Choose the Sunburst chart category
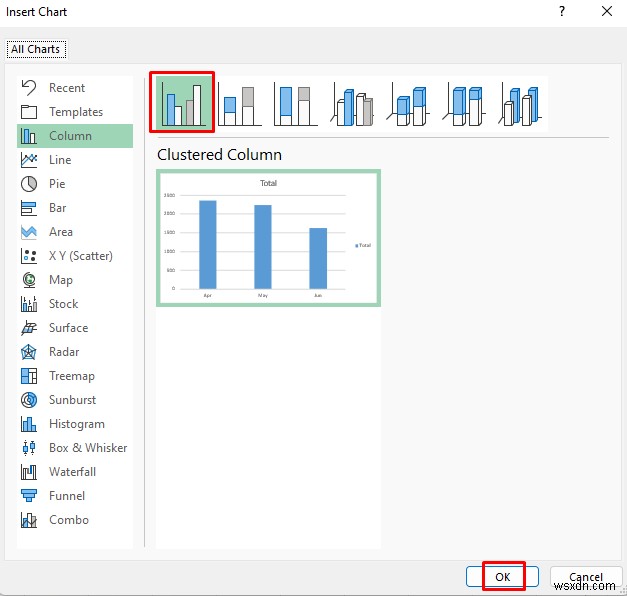The image size is (627, 596). (75, 400)
